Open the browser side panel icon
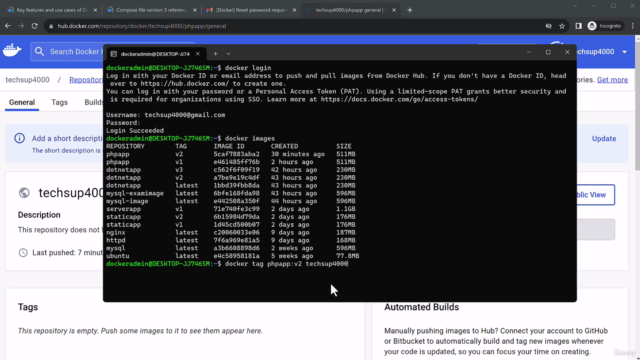 coord(578,26)
